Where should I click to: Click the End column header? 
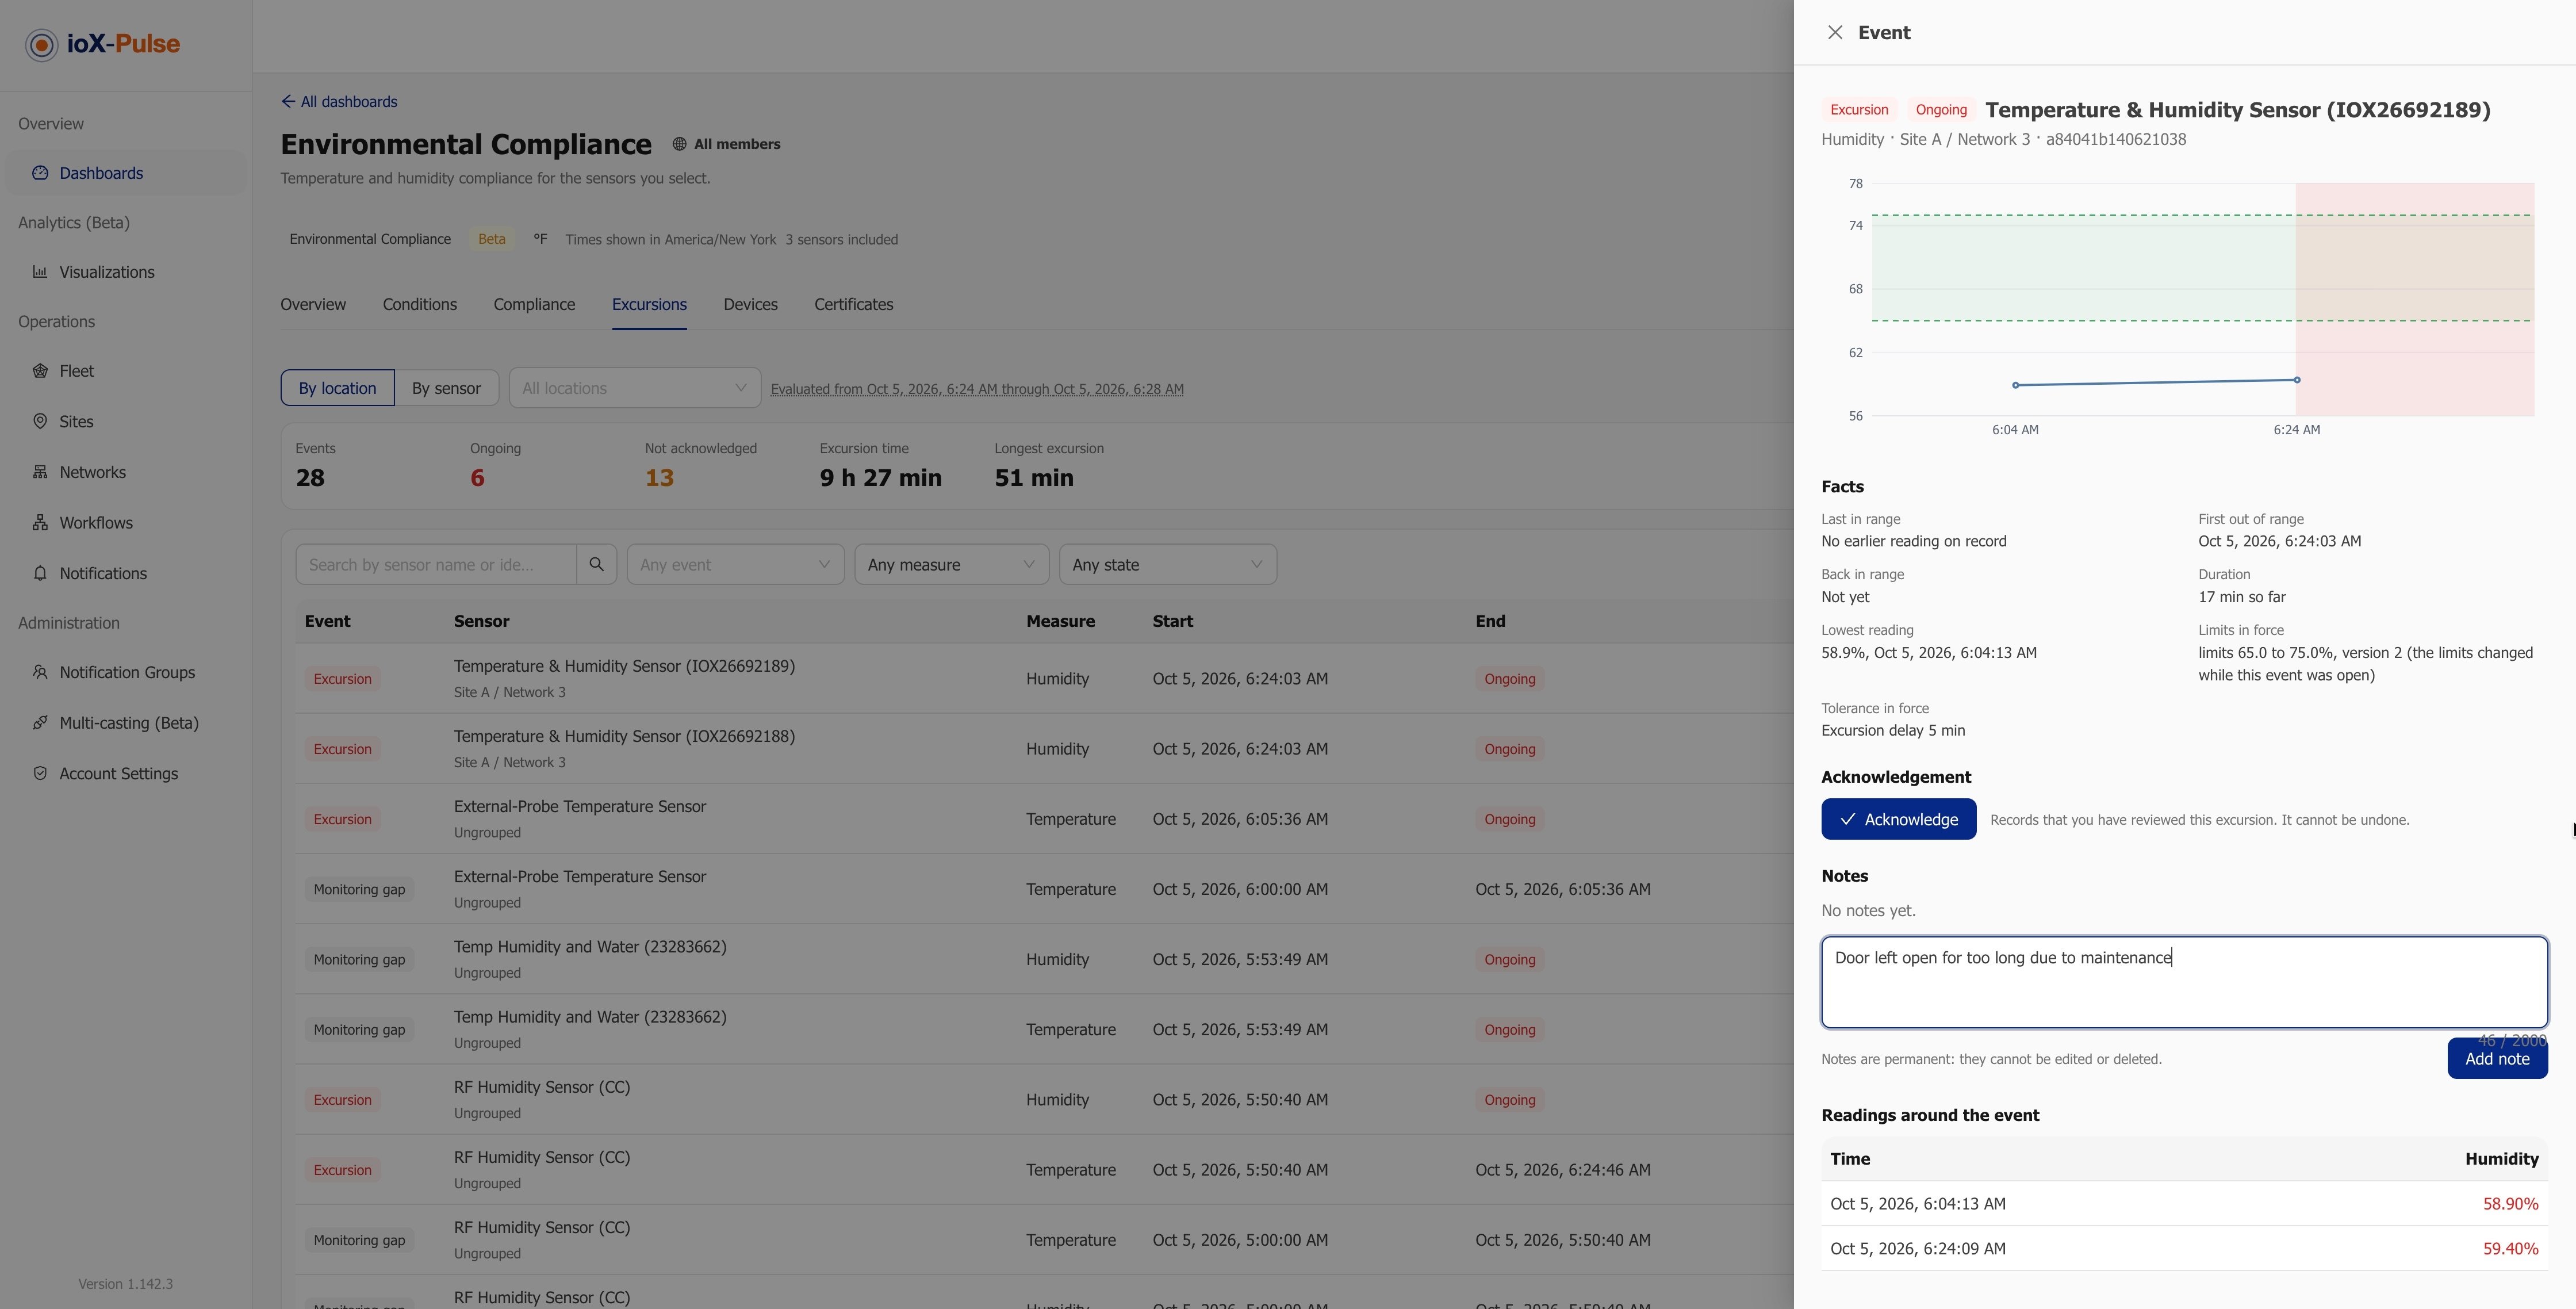[x=1490, y=621]
